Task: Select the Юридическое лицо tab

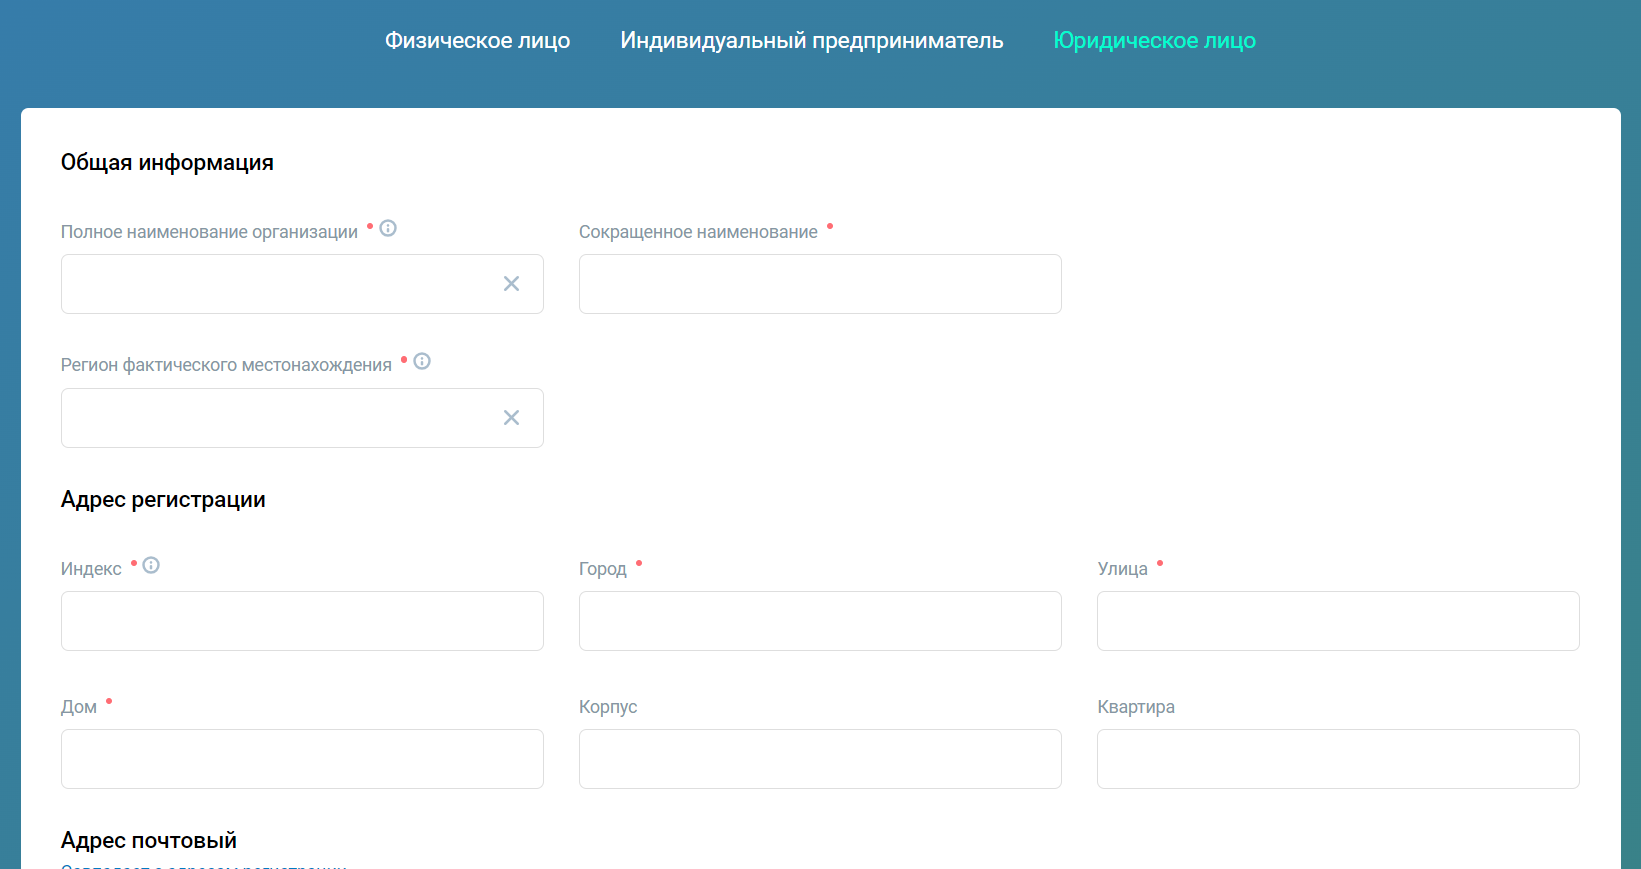Action: [x=1154, y=40]
